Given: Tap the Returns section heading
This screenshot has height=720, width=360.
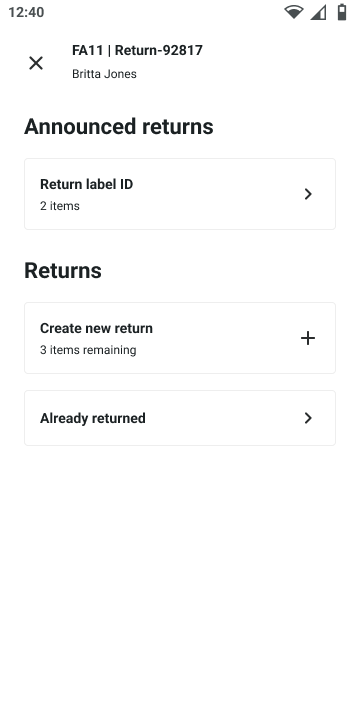Looking at the screenshot, I should click(x=63, y=270).
